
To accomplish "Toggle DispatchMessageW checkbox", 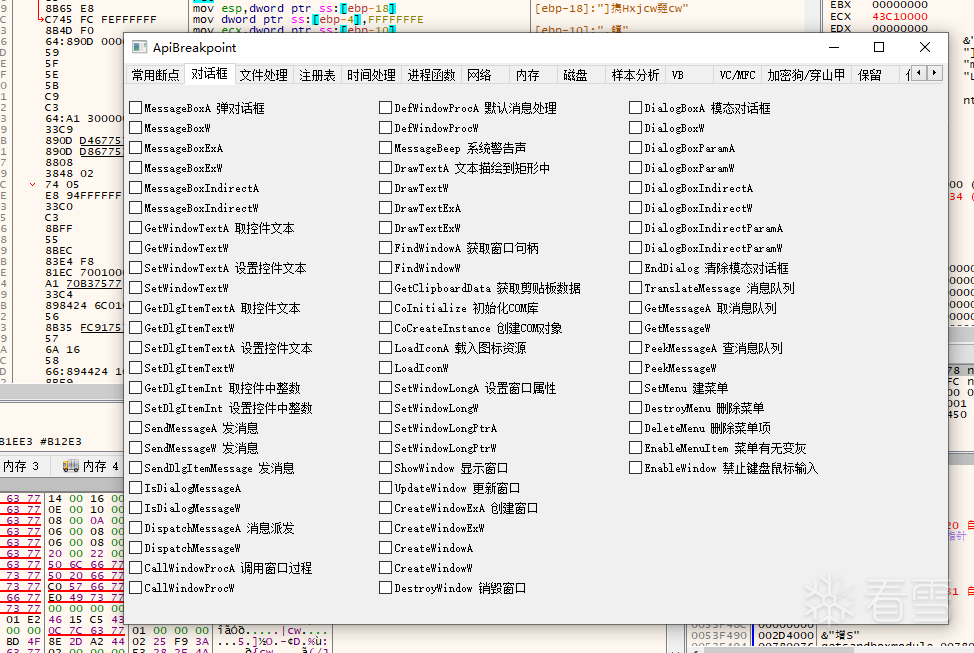I will (135, 547).
